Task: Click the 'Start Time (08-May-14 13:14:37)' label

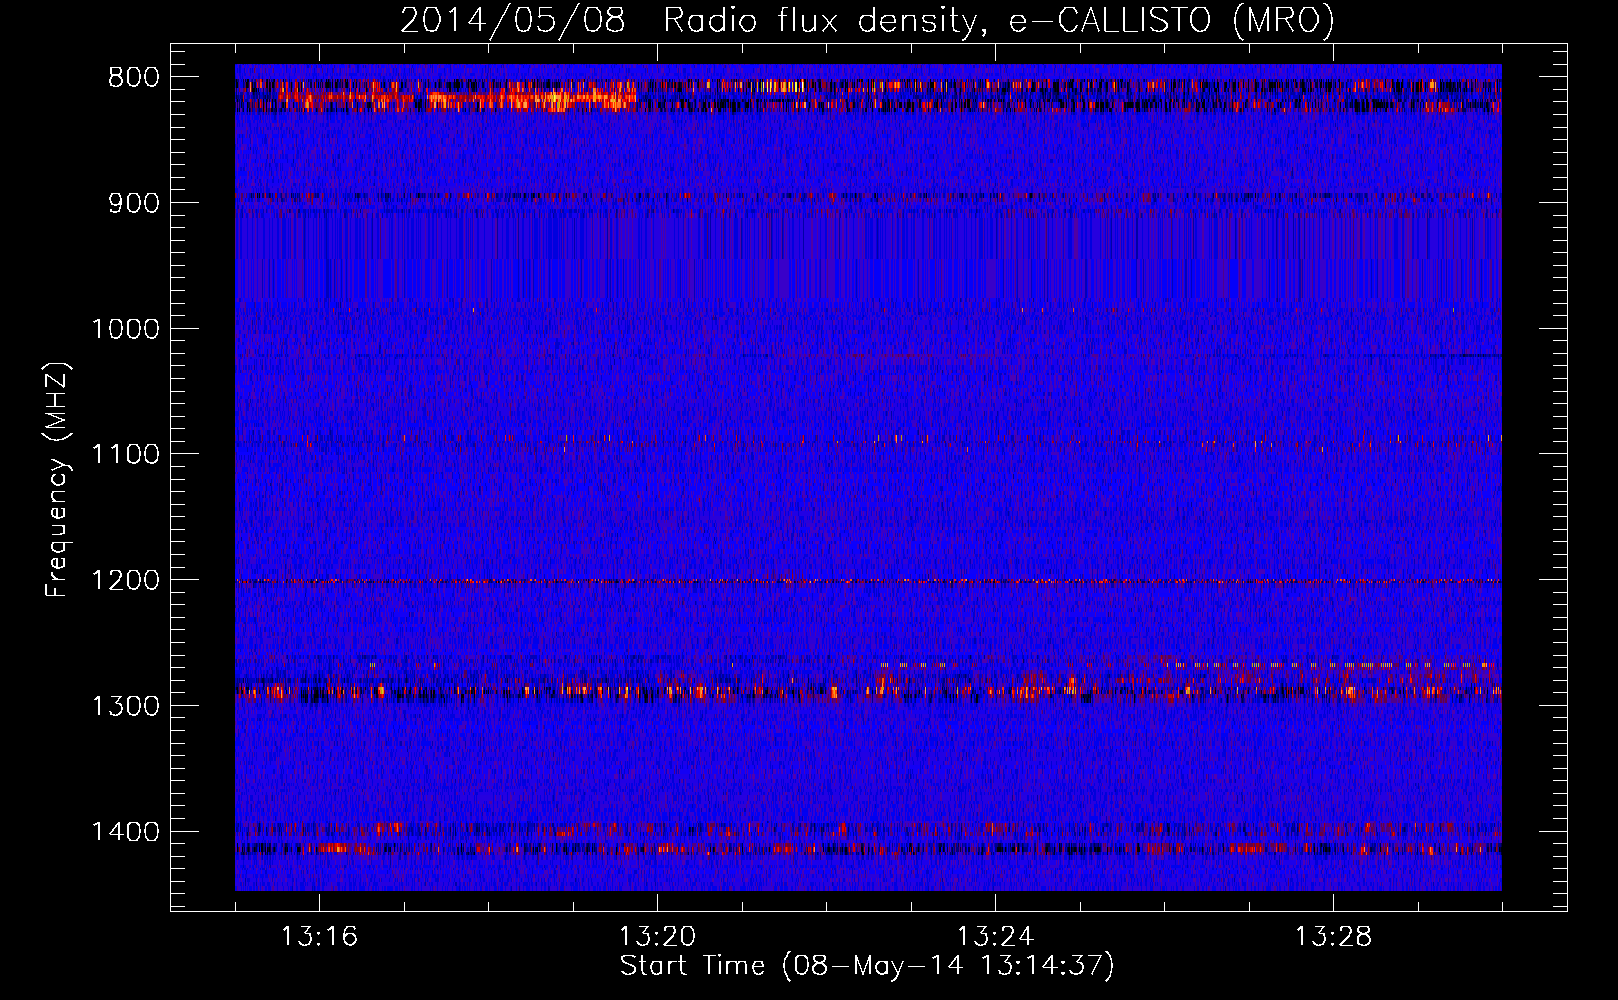Action: [x=867, y=966]
